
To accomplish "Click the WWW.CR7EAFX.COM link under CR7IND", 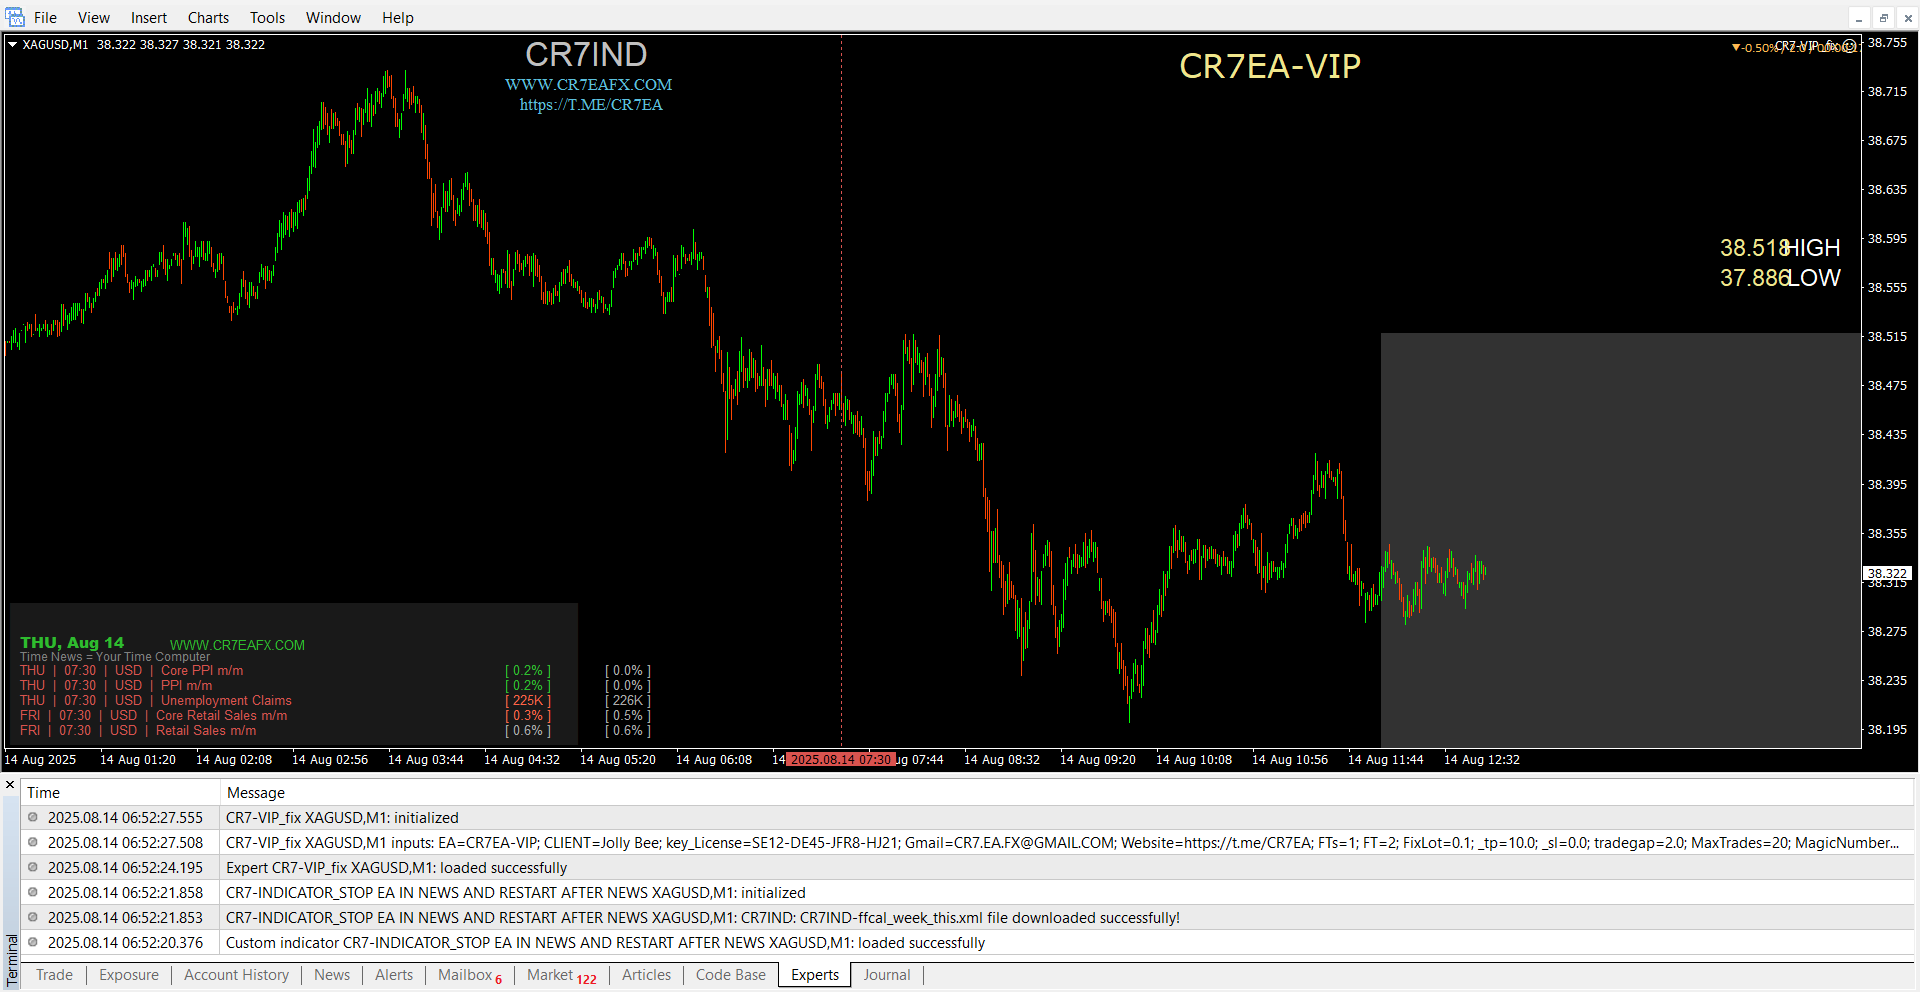I will (588, 85).
